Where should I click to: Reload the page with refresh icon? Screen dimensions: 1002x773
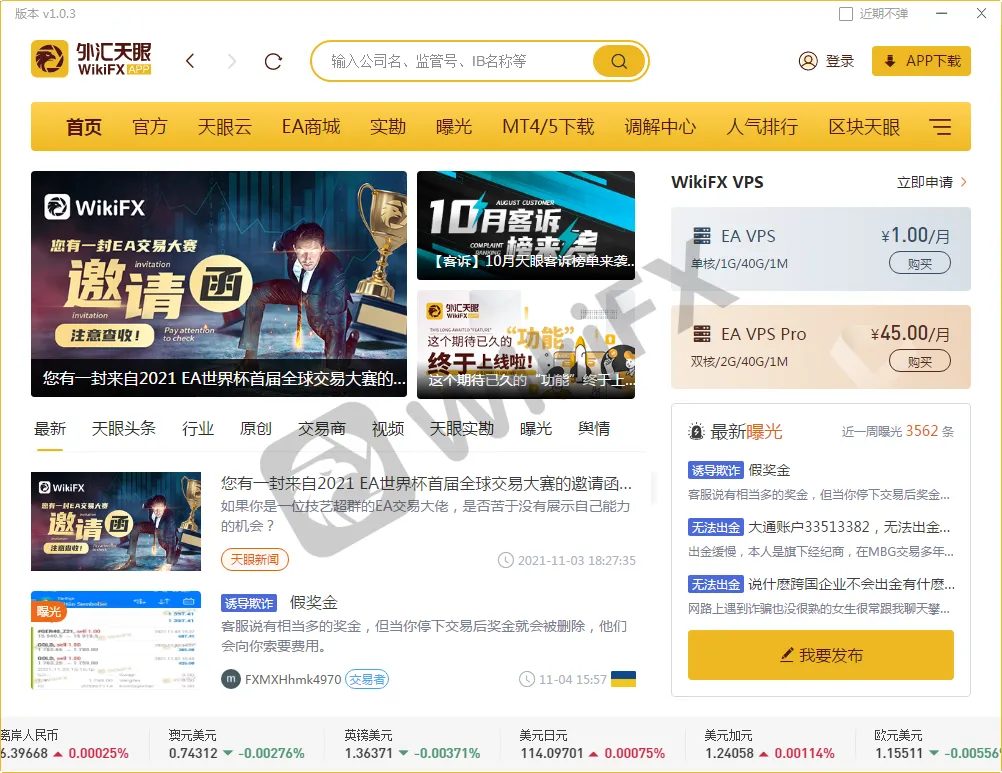coord(274,61)
